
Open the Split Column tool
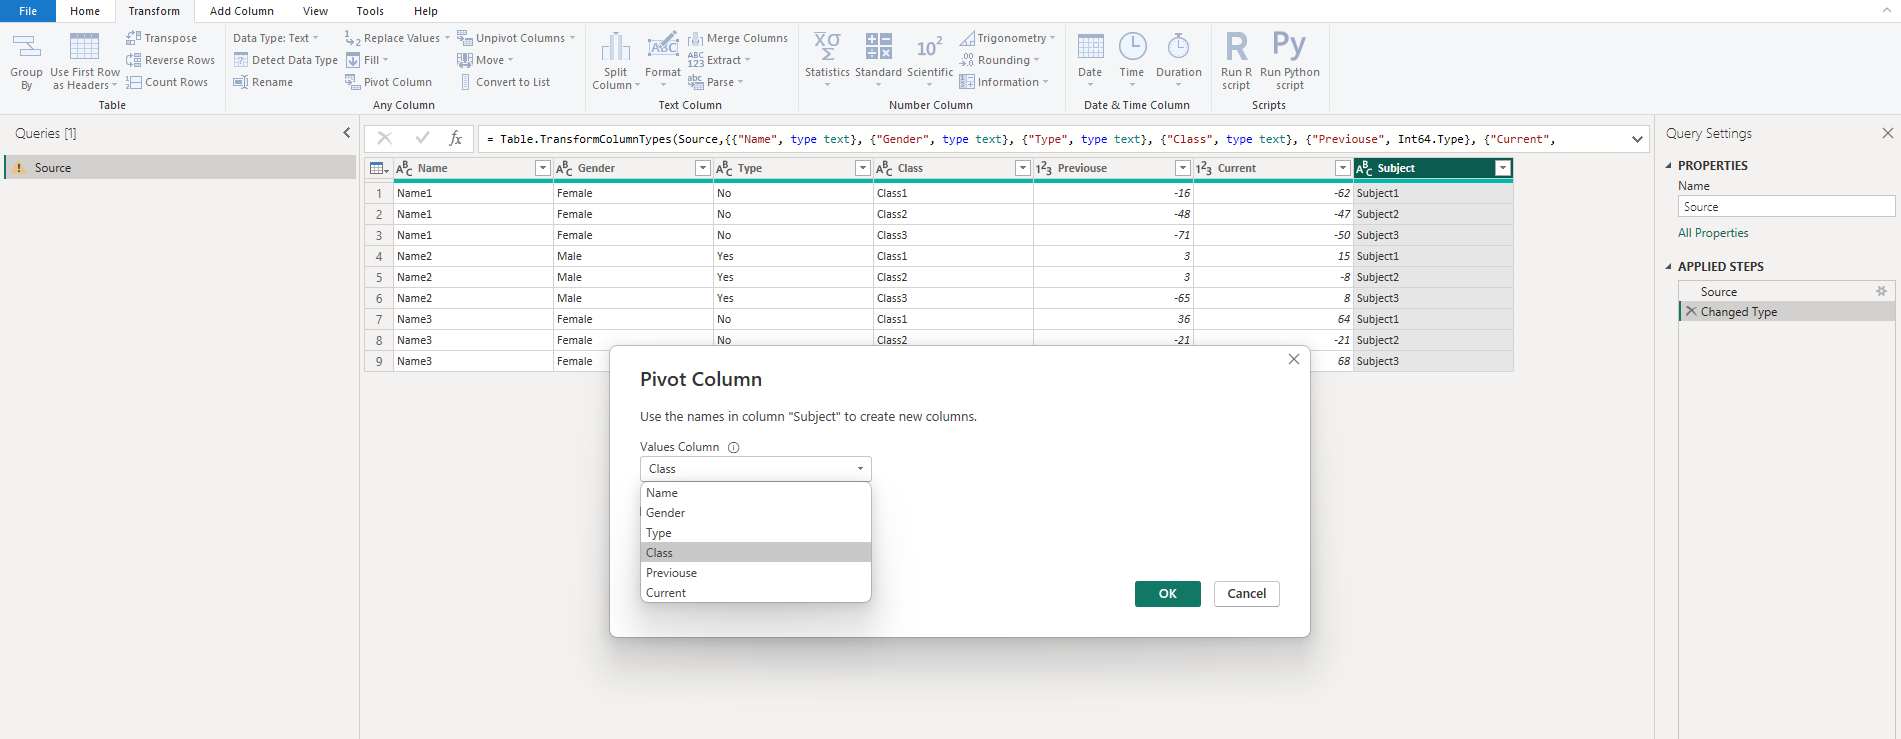616,60
